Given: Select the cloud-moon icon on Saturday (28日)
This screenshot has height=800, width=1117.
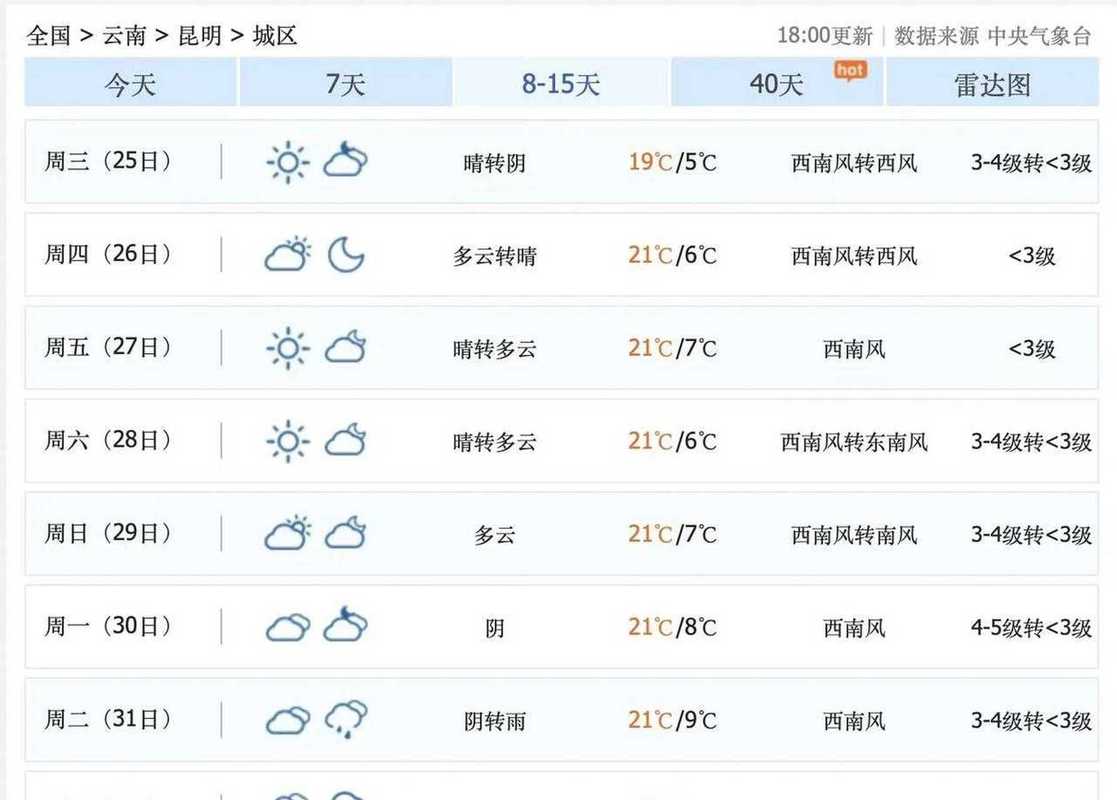Looking at the screenshot, I should click(344, 441).
